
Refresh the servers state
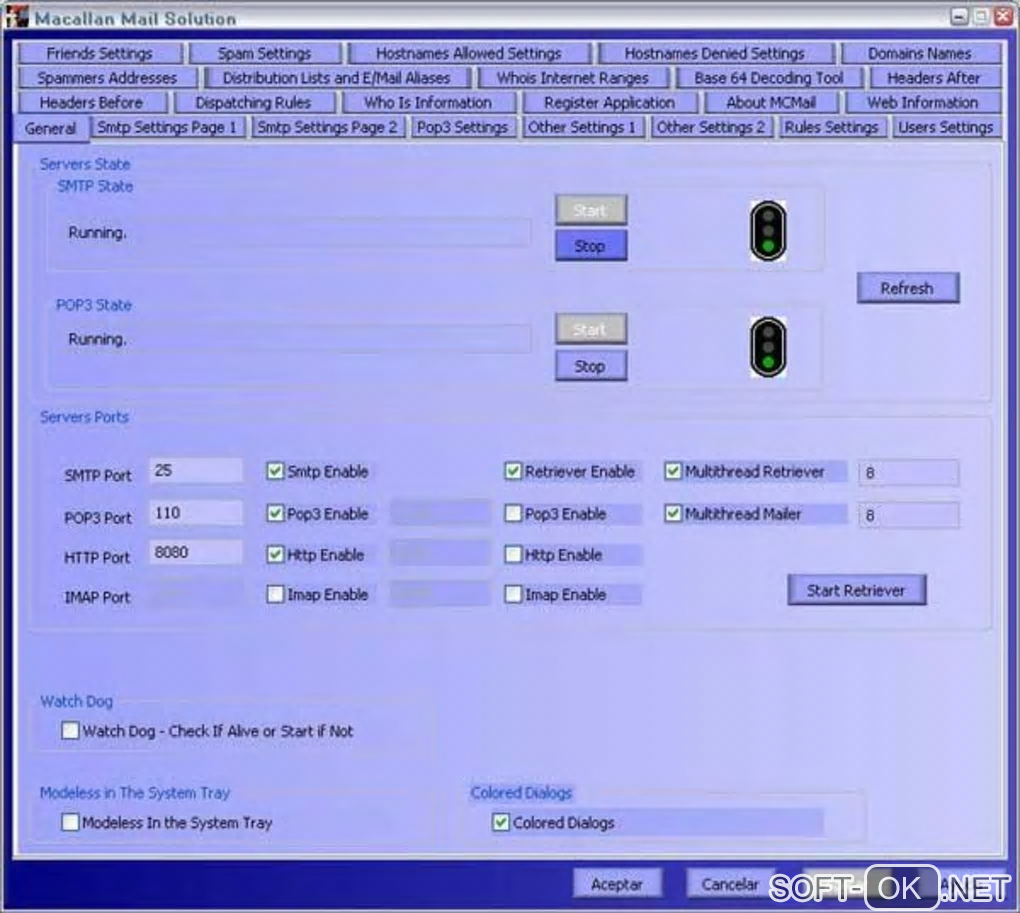(x=907, y=288)
